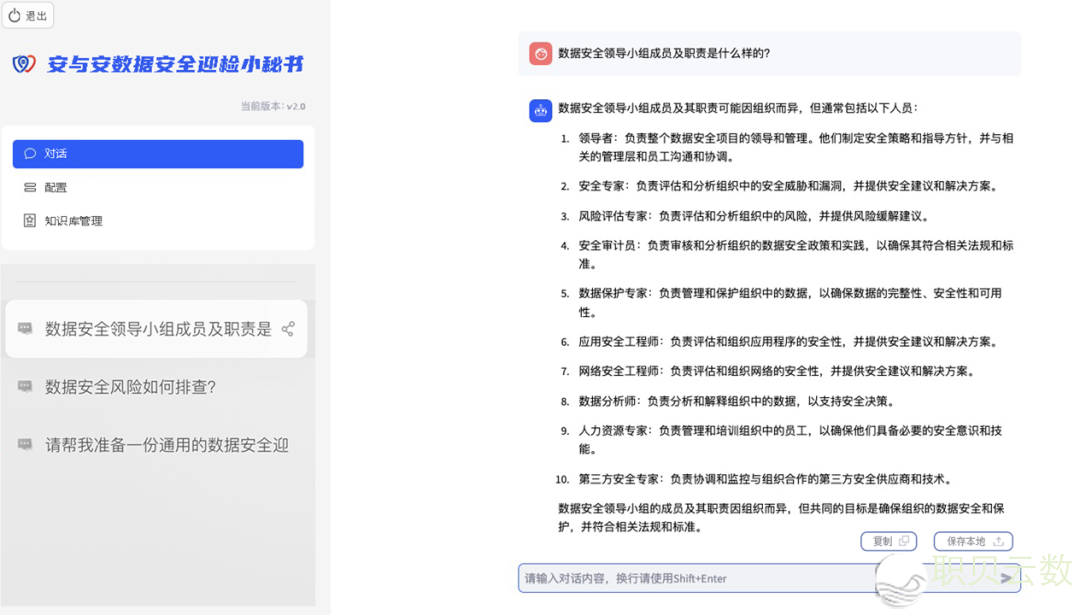Select the 数据安全领导小组成员及职责是 conversation
This screenshot has height=615, width=1080.
point(157,329)
